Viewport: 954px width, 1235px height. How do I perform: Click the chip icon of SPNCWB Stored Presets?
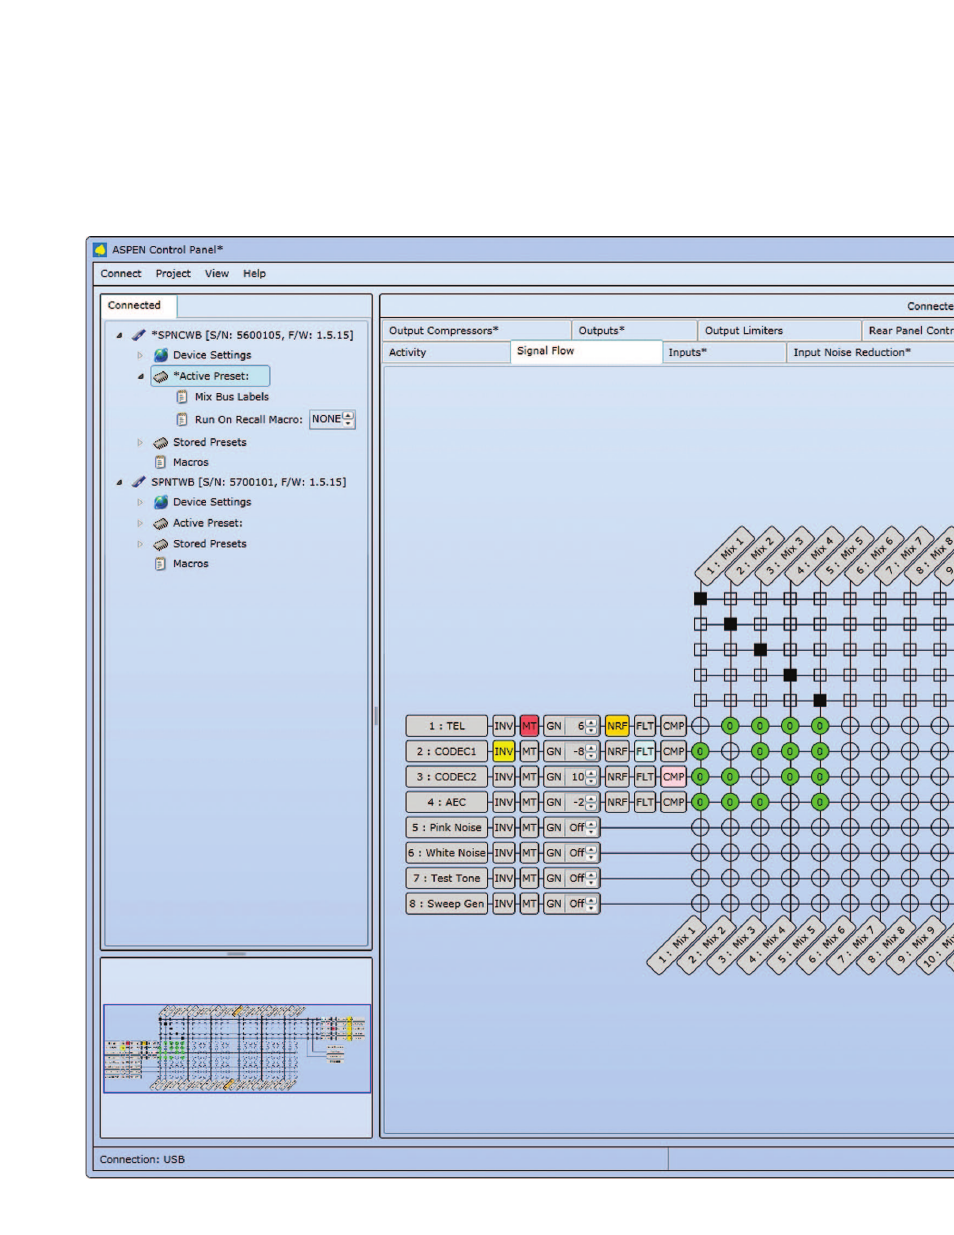click(x=161, y=442)
